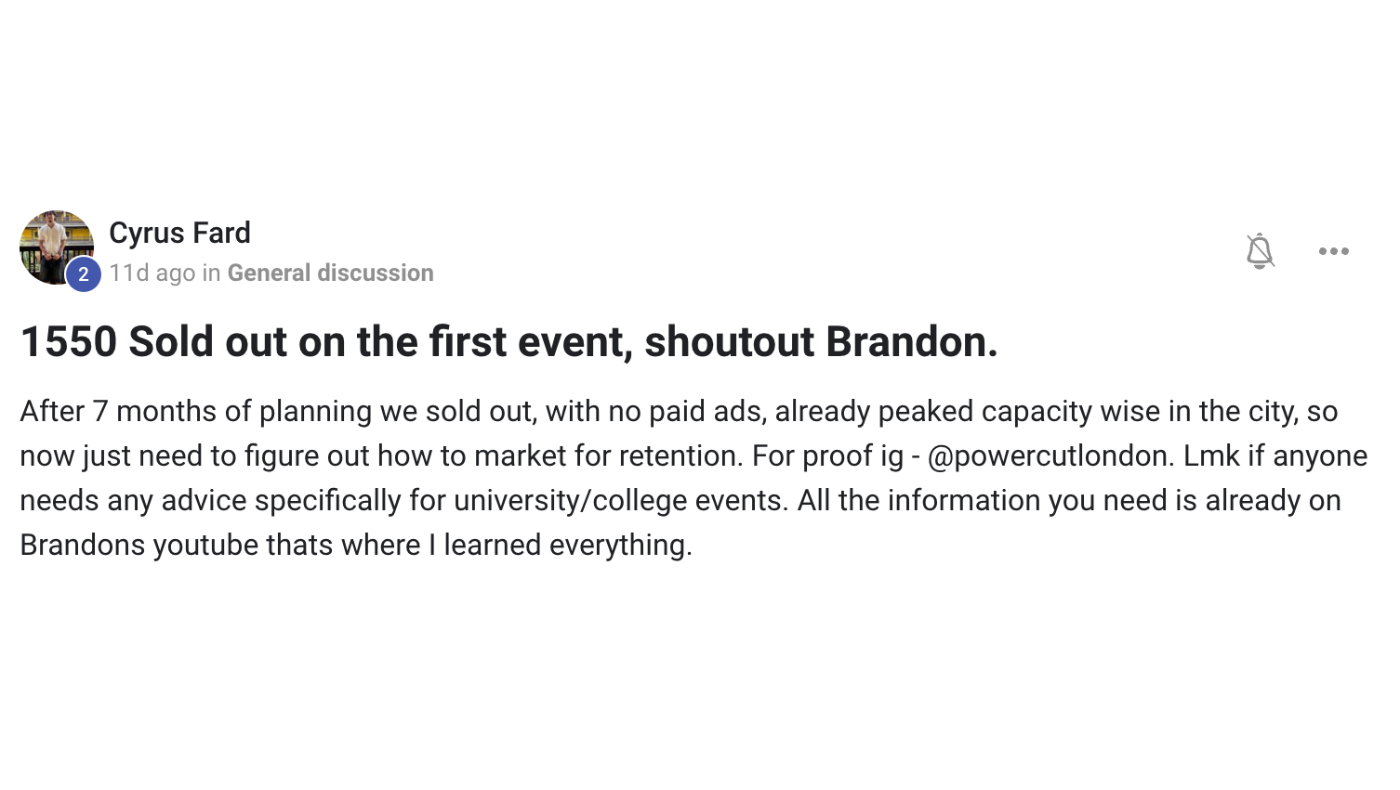The width and height of the screenshot is (1400, 790).
Task: Click the level 2 badge on the avatar
Action: [x=83, y=274]
